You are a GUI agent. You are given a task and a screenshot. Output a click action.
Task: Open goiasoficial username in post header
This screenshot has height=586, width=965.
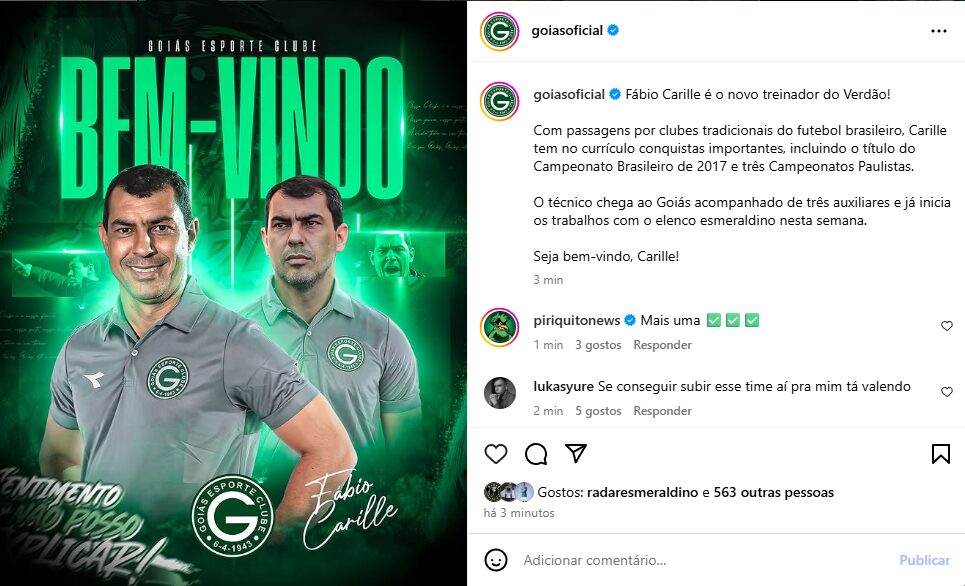pos(567,31)
